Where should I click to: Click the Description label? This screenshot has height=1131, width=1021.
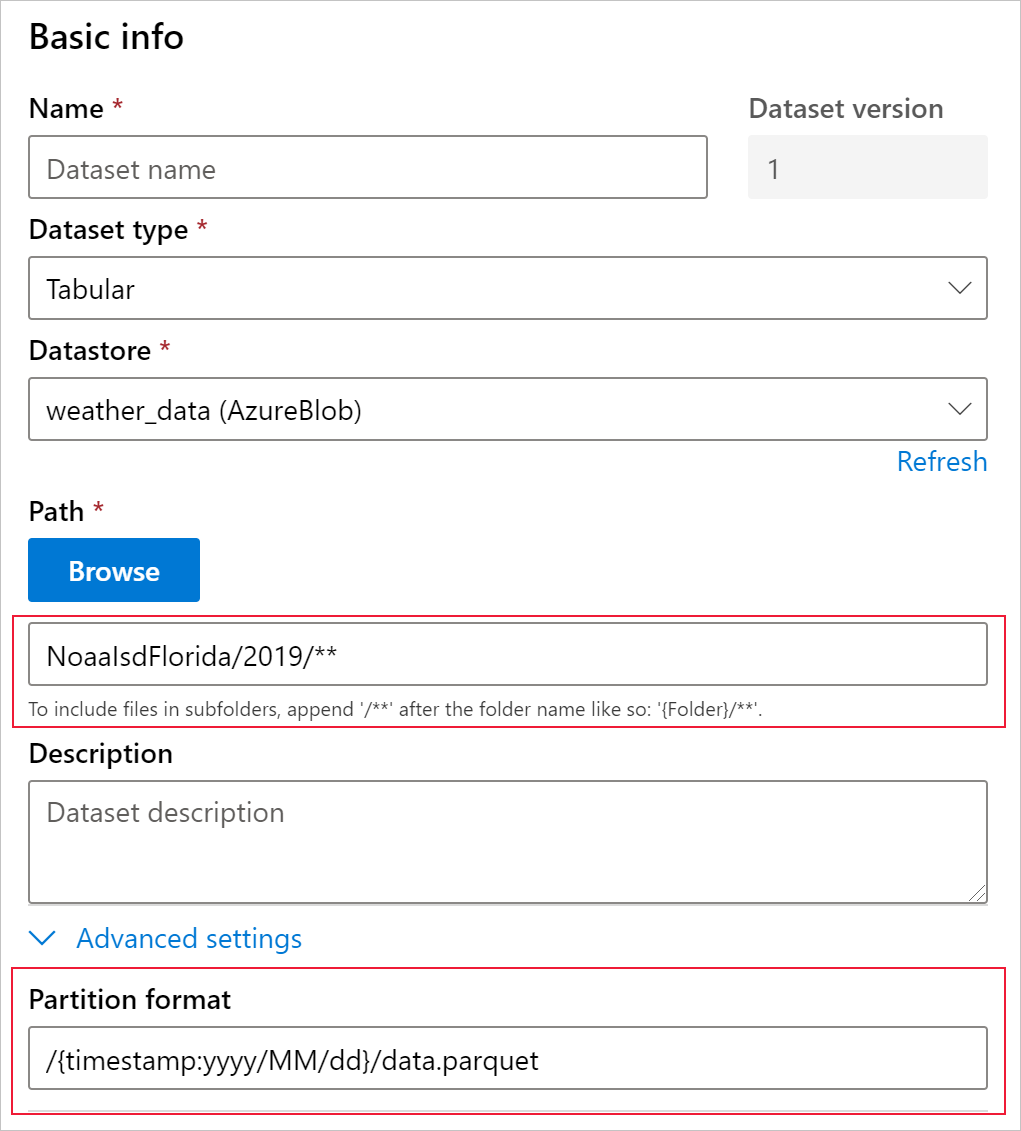click(x=101, y=753)
